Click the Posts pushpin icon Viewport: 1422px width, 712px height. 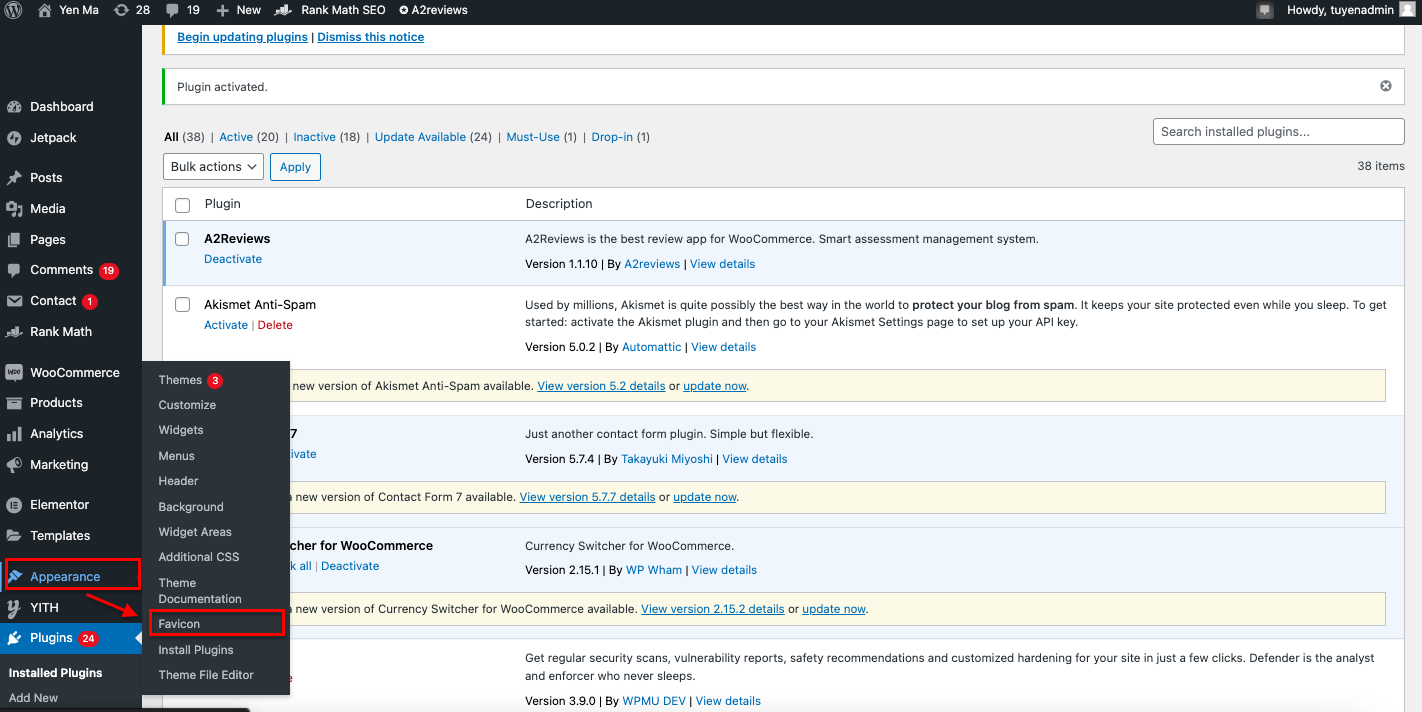click(14, 178)
